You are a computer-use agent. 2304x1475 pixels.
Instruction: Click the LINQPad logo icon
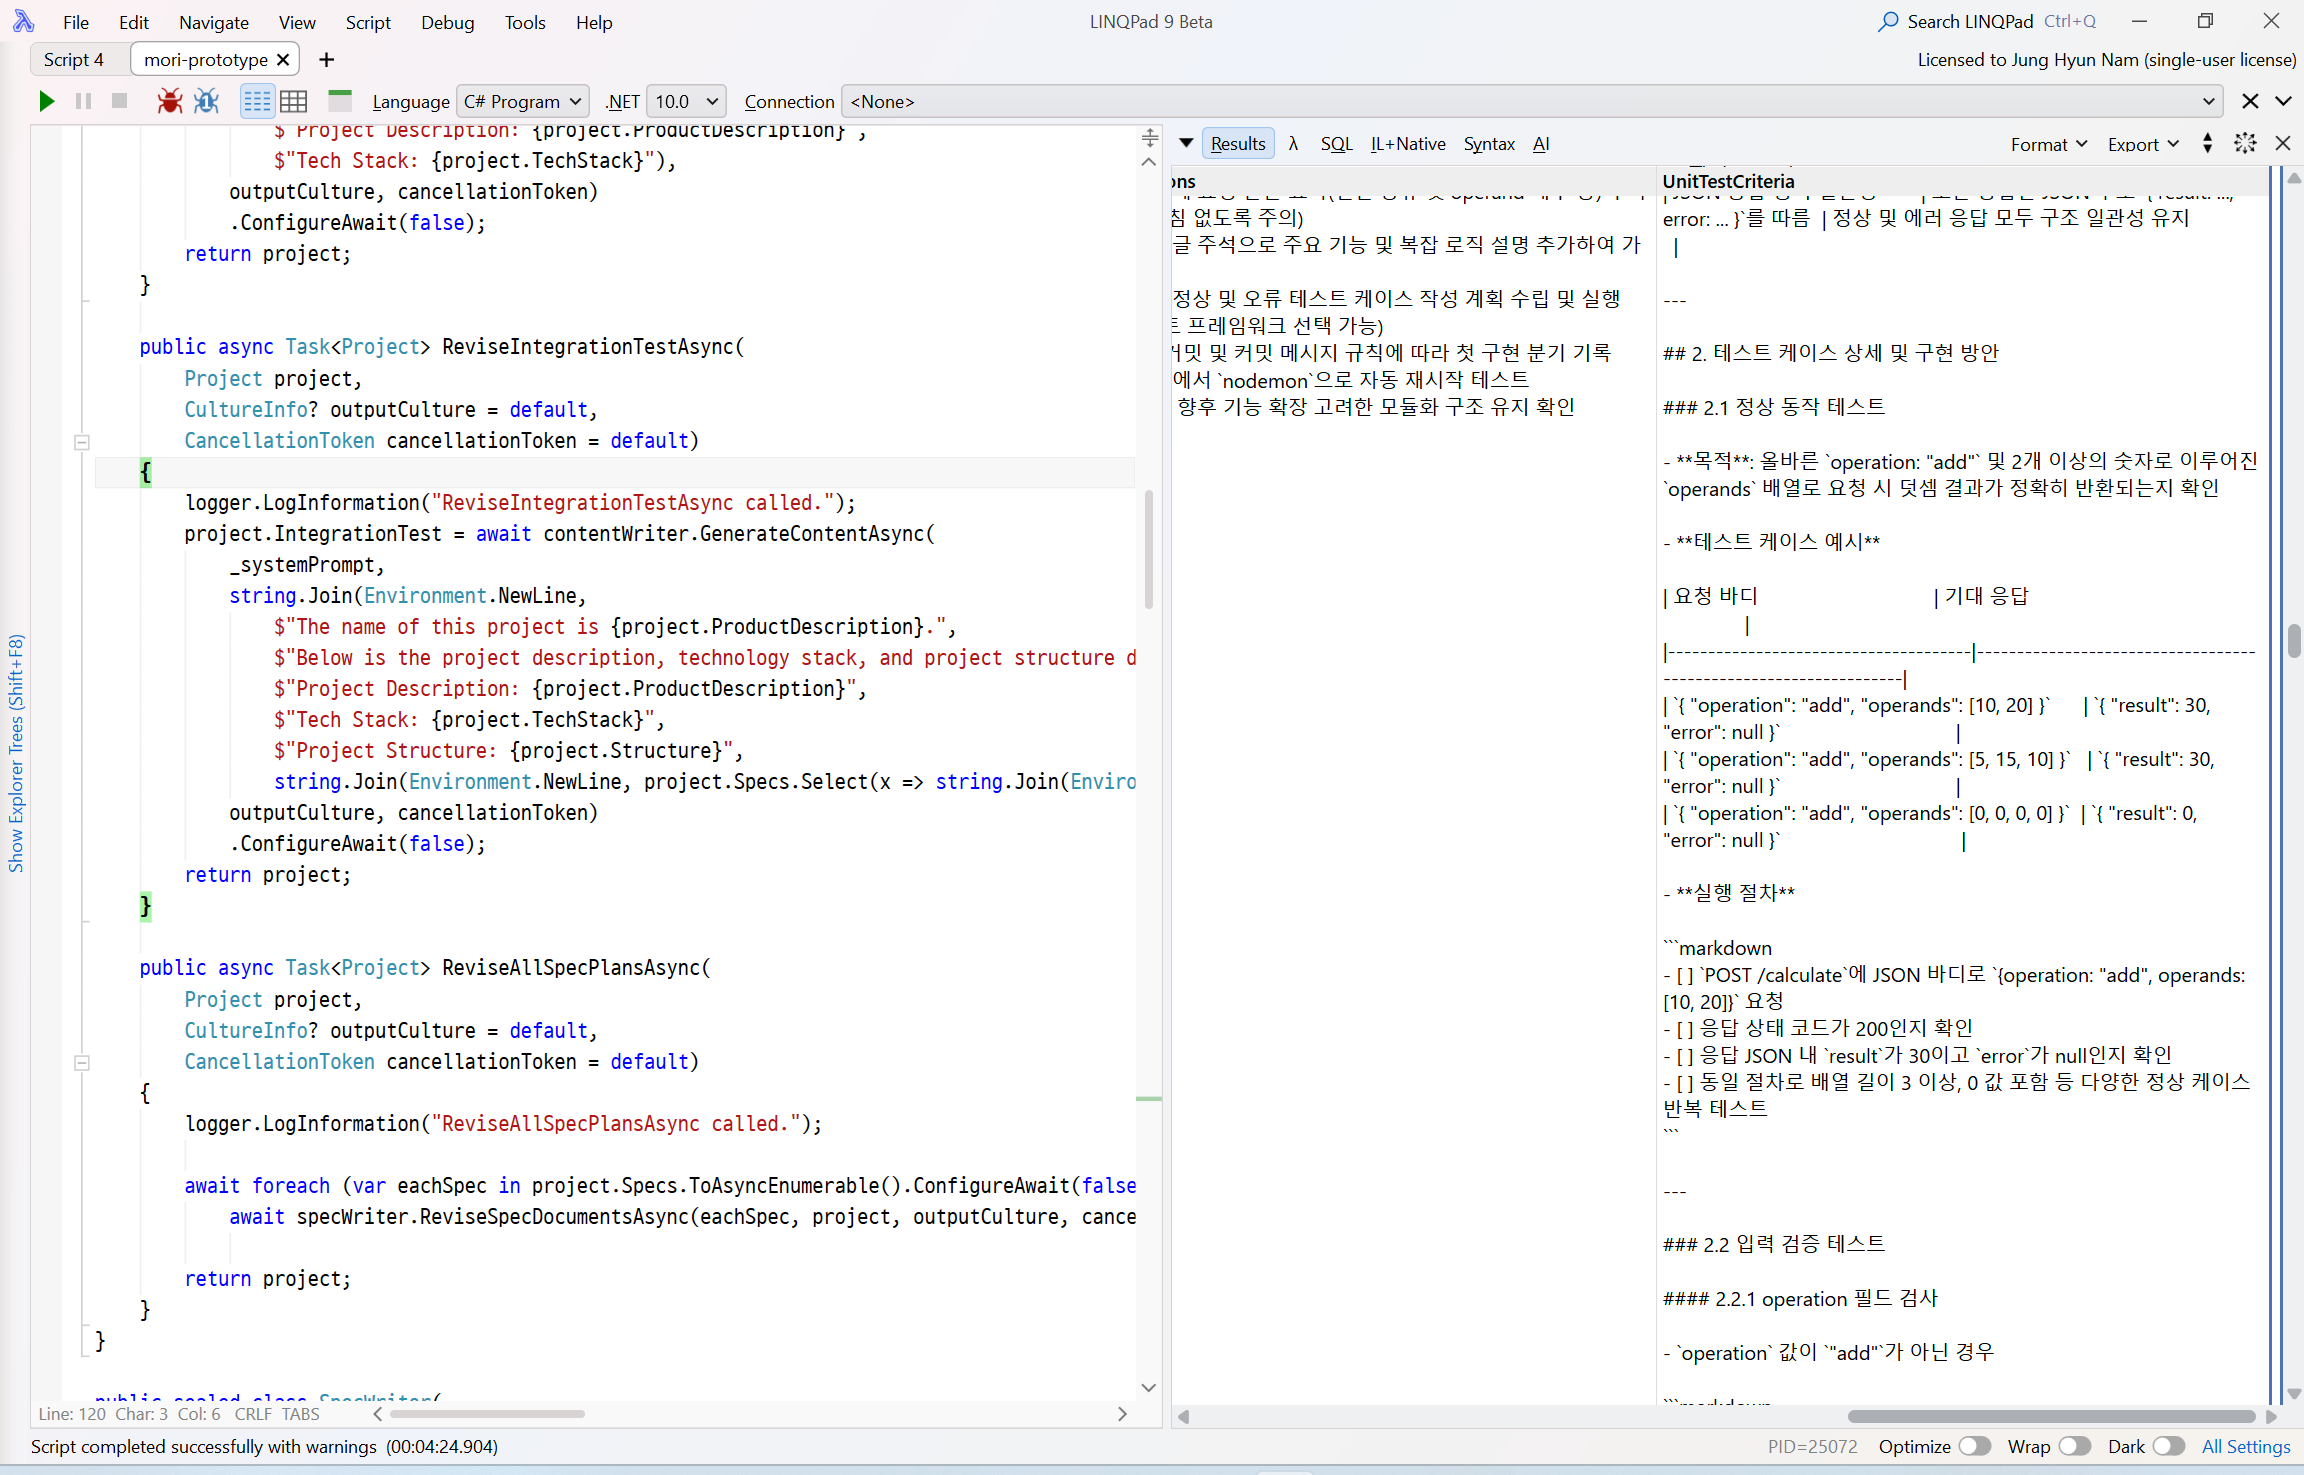pos(23,21)
